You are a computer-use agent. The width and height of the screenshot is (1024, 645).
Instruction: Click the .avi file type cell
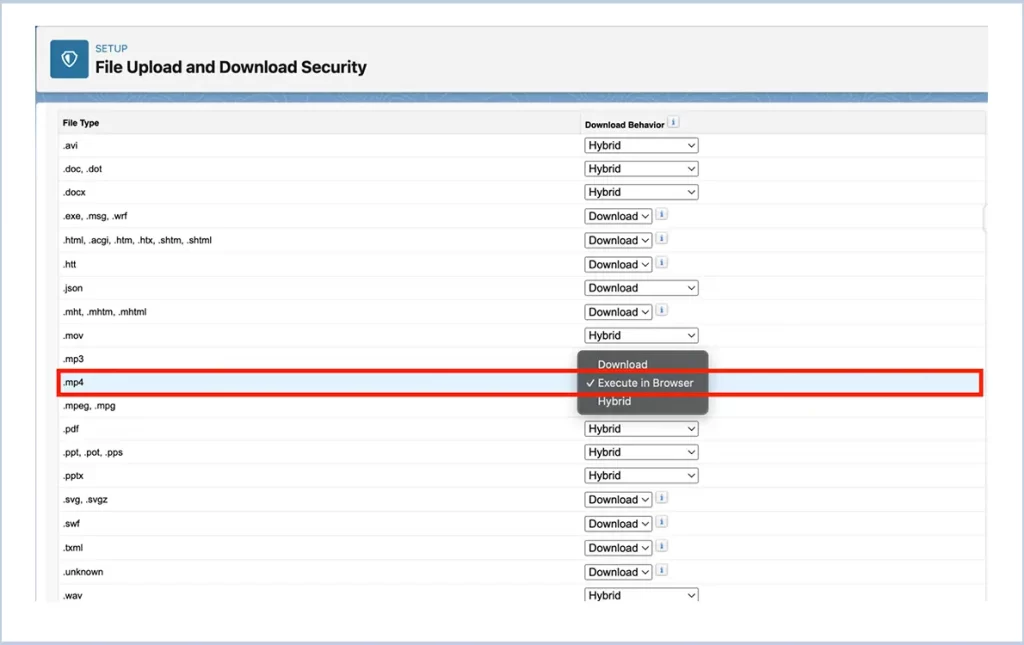point(70,146)
